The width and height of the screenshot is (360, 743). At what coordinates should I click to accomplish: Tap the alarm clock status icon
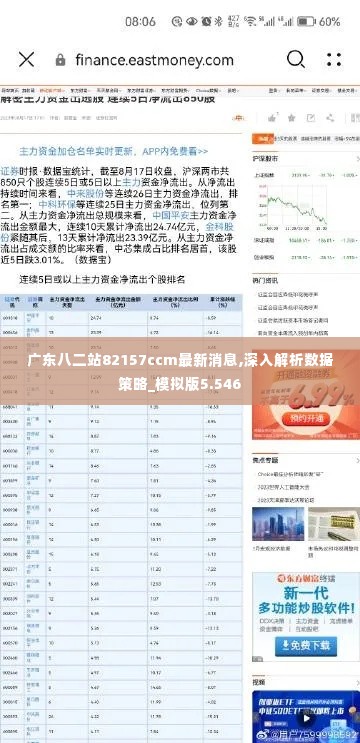pyautogui.click(x=206, y=21)
